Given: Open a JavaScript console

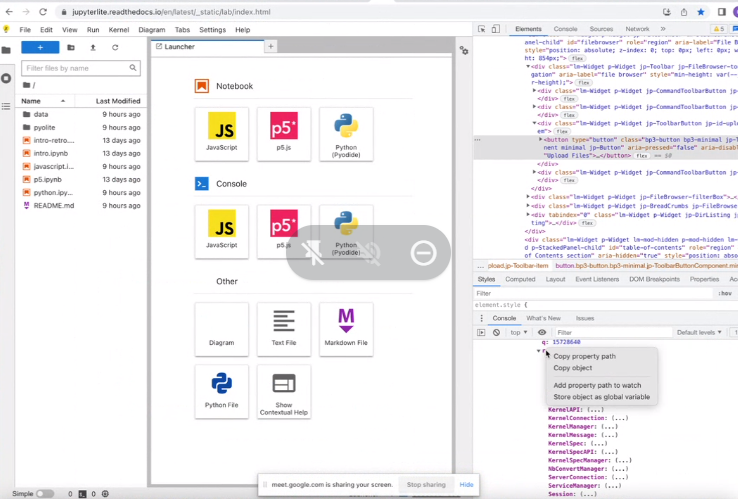Looking at the screenshot, I should [222, 232].
